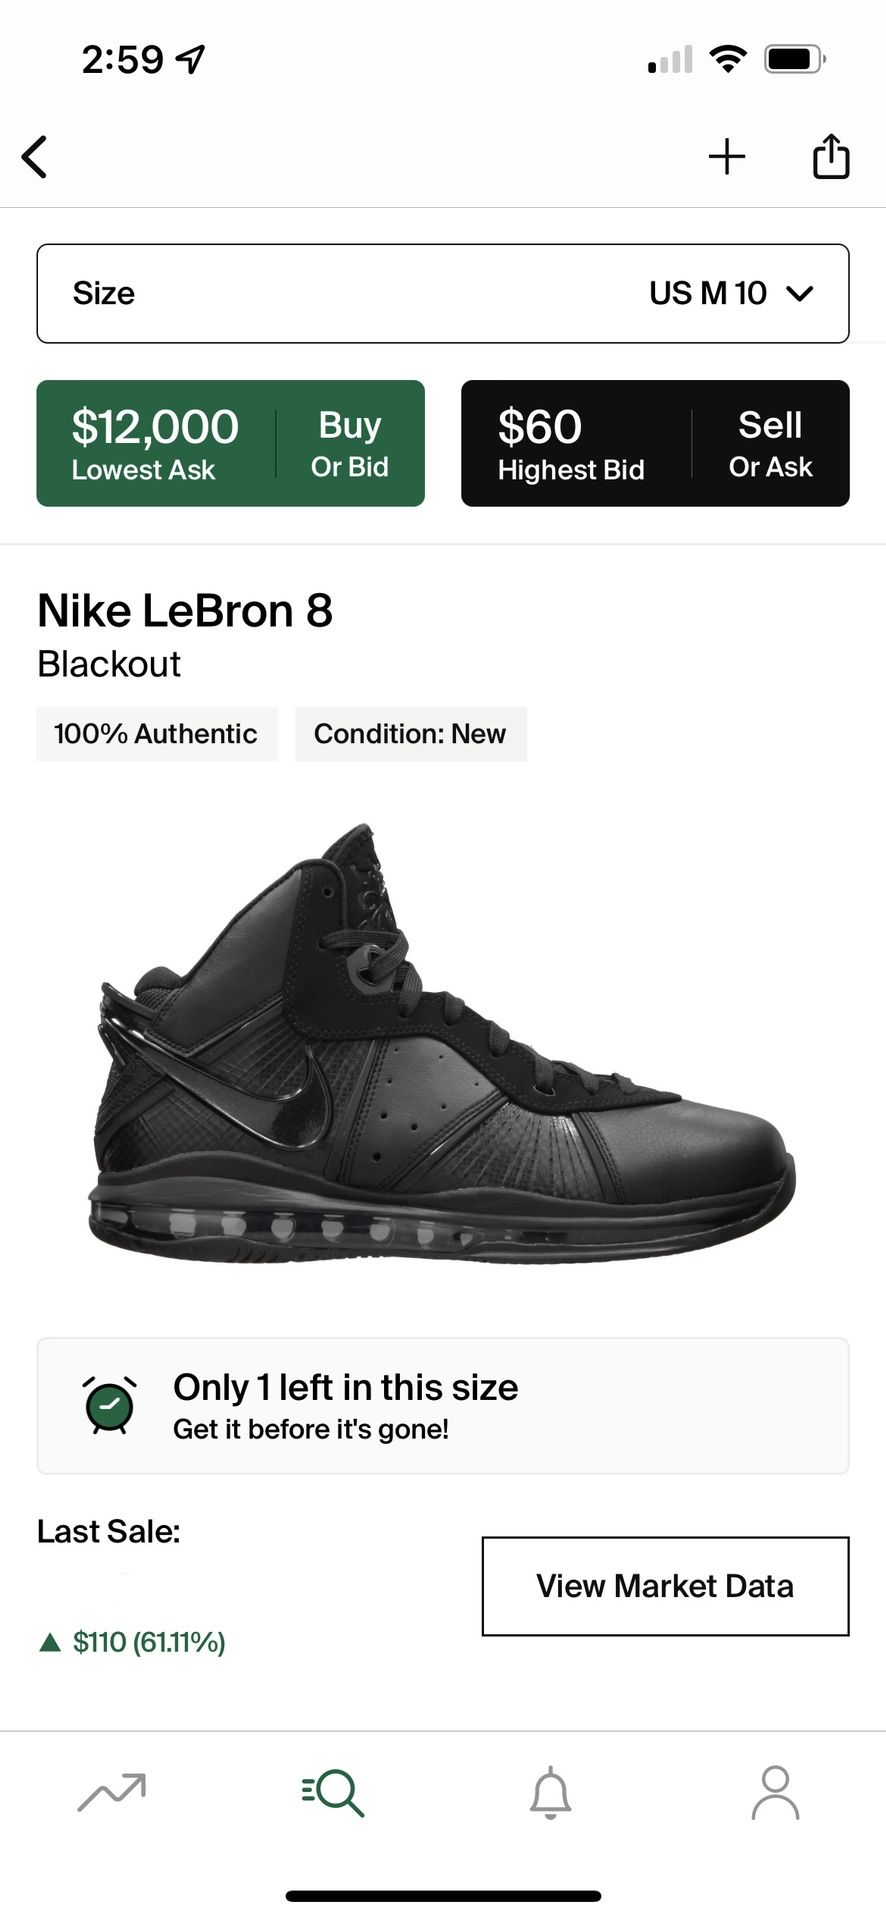Open the notifications bell tab
This screenshot has height=1920, width=886.
(x=550, y=1792)
